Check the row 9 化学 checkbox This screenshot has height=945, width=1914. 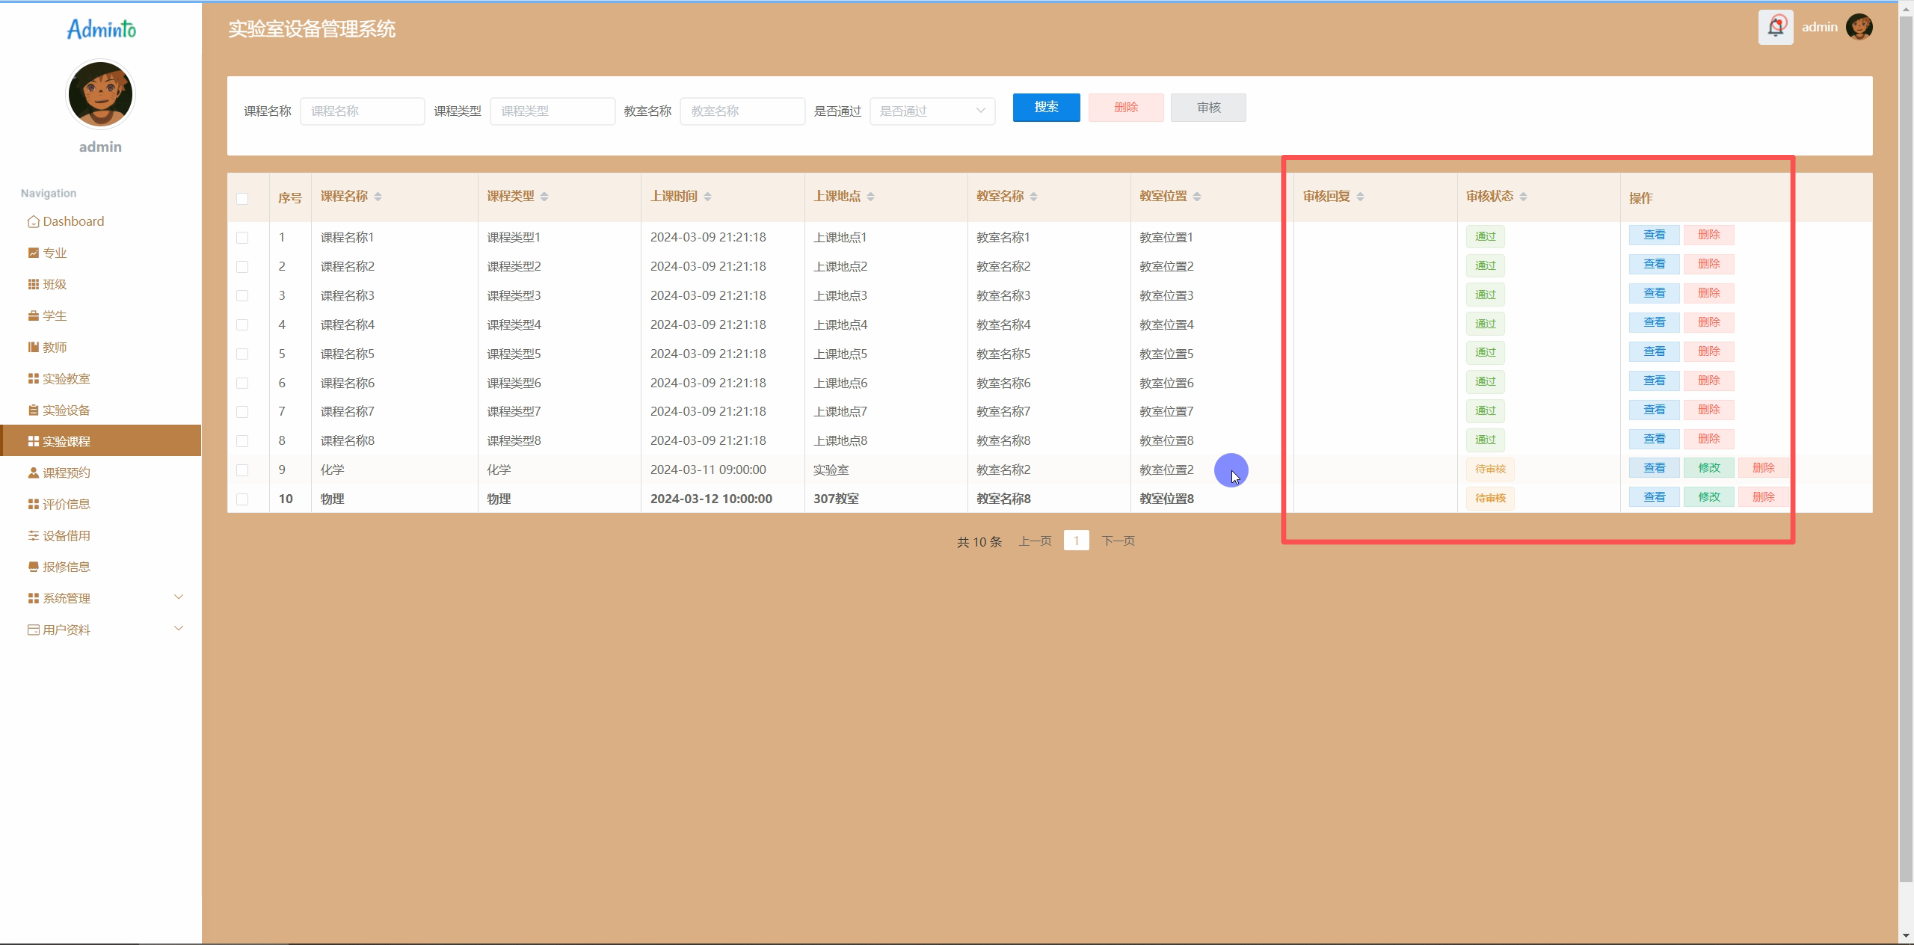[x=242, y=470]
